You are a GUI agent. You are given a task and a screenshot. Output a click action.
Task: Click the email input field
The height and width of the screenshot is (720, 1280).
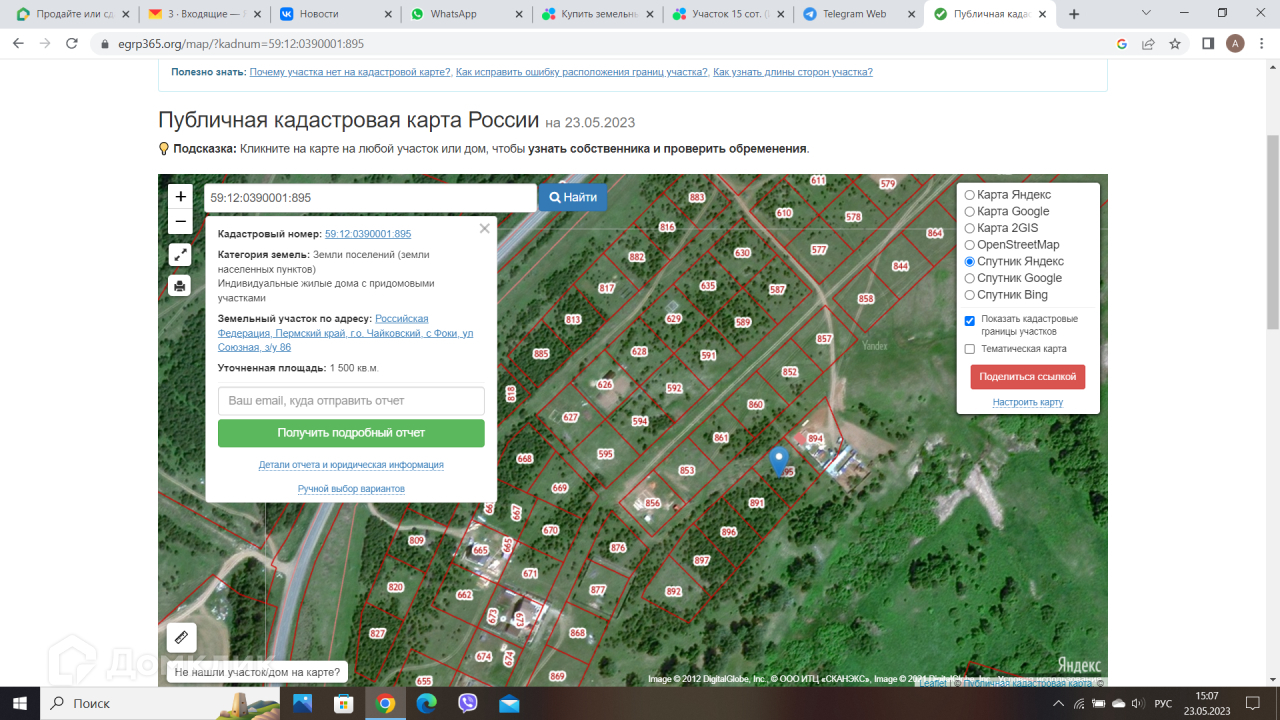click(x=351, y=401)
